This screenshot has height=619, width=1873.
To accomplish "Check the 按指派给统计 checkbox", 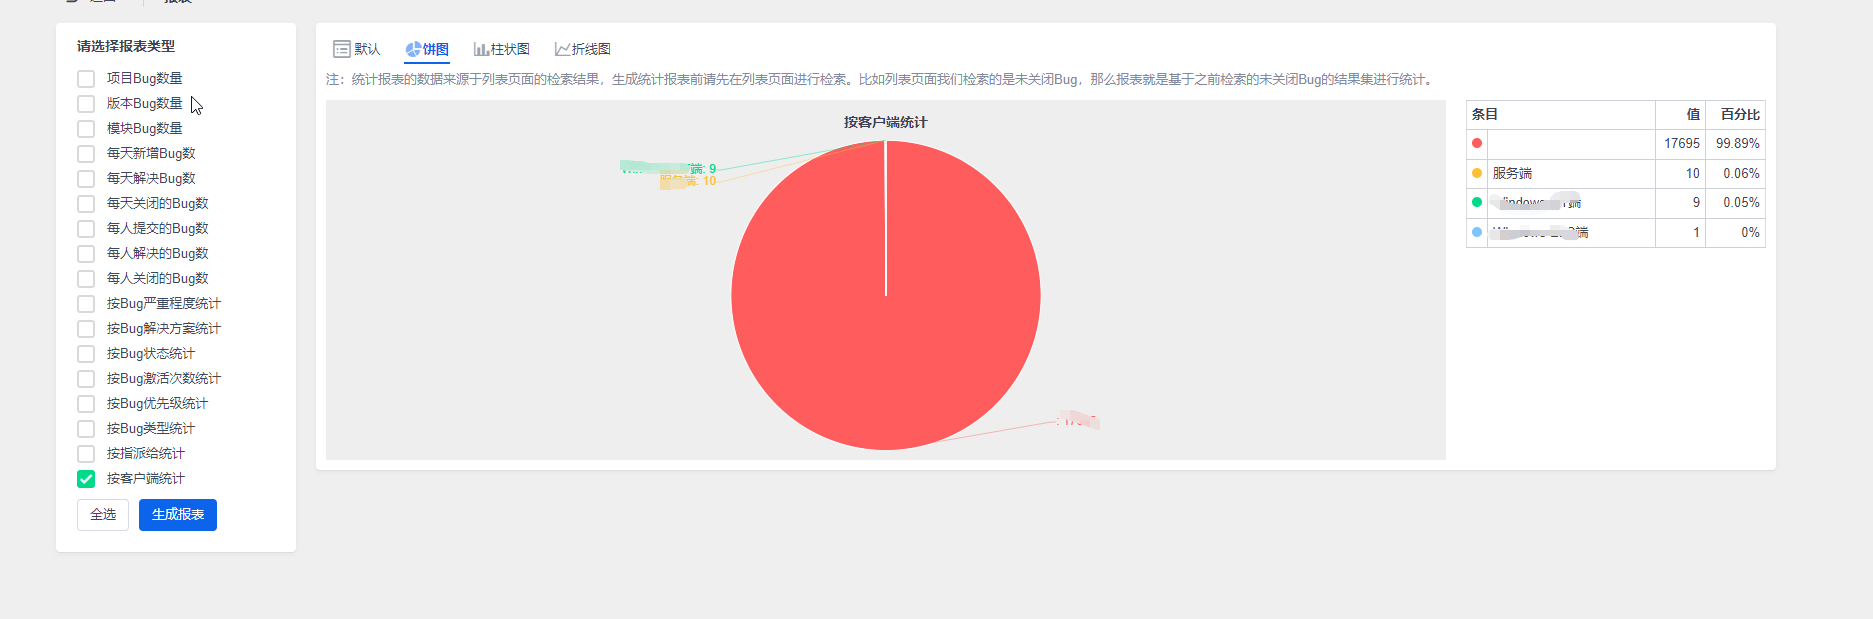I will (x=86, y=454).
